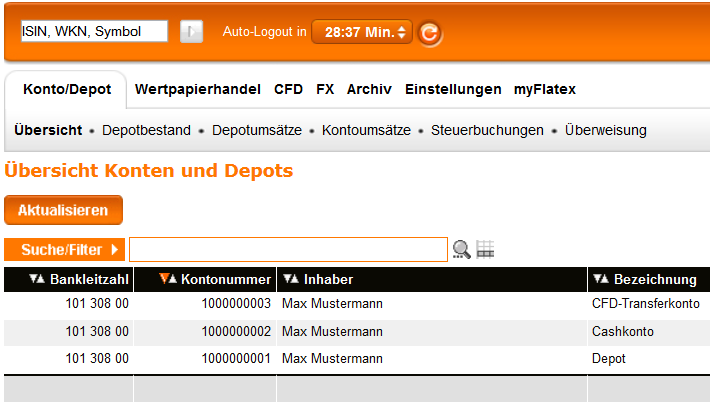Sort by Bankleitzahl column arrows
The image size is (710, 406).
click(x=36, y=280)
